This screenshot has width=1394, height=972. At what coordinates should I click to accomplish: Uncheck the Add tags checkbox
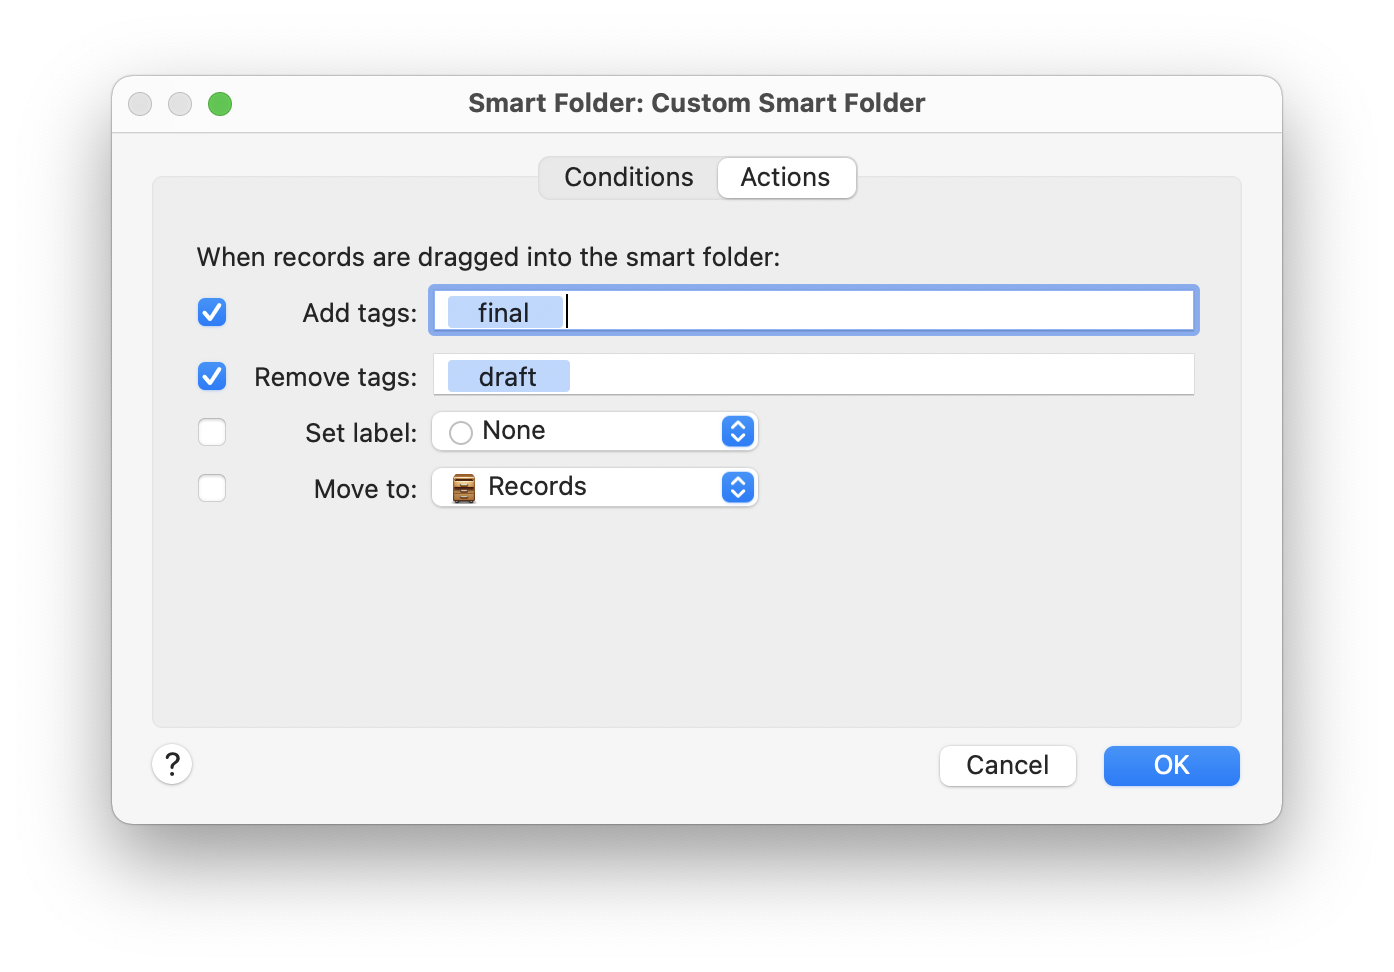tap(212, 313)
